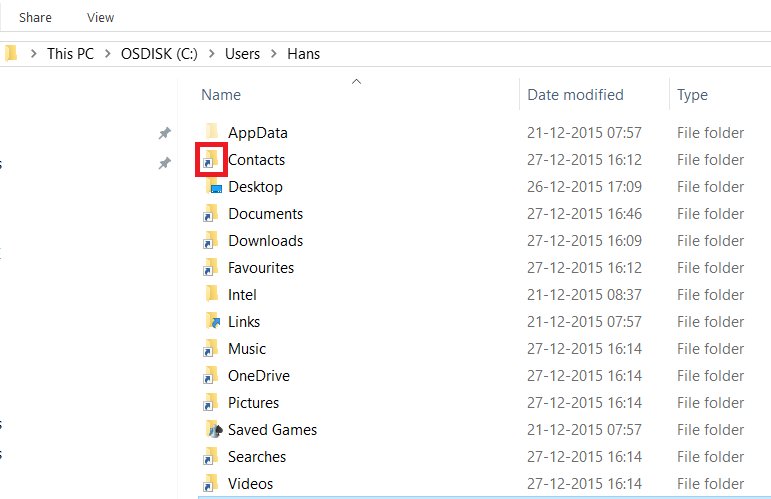Click the pin icon beside Contacts row

164,163
